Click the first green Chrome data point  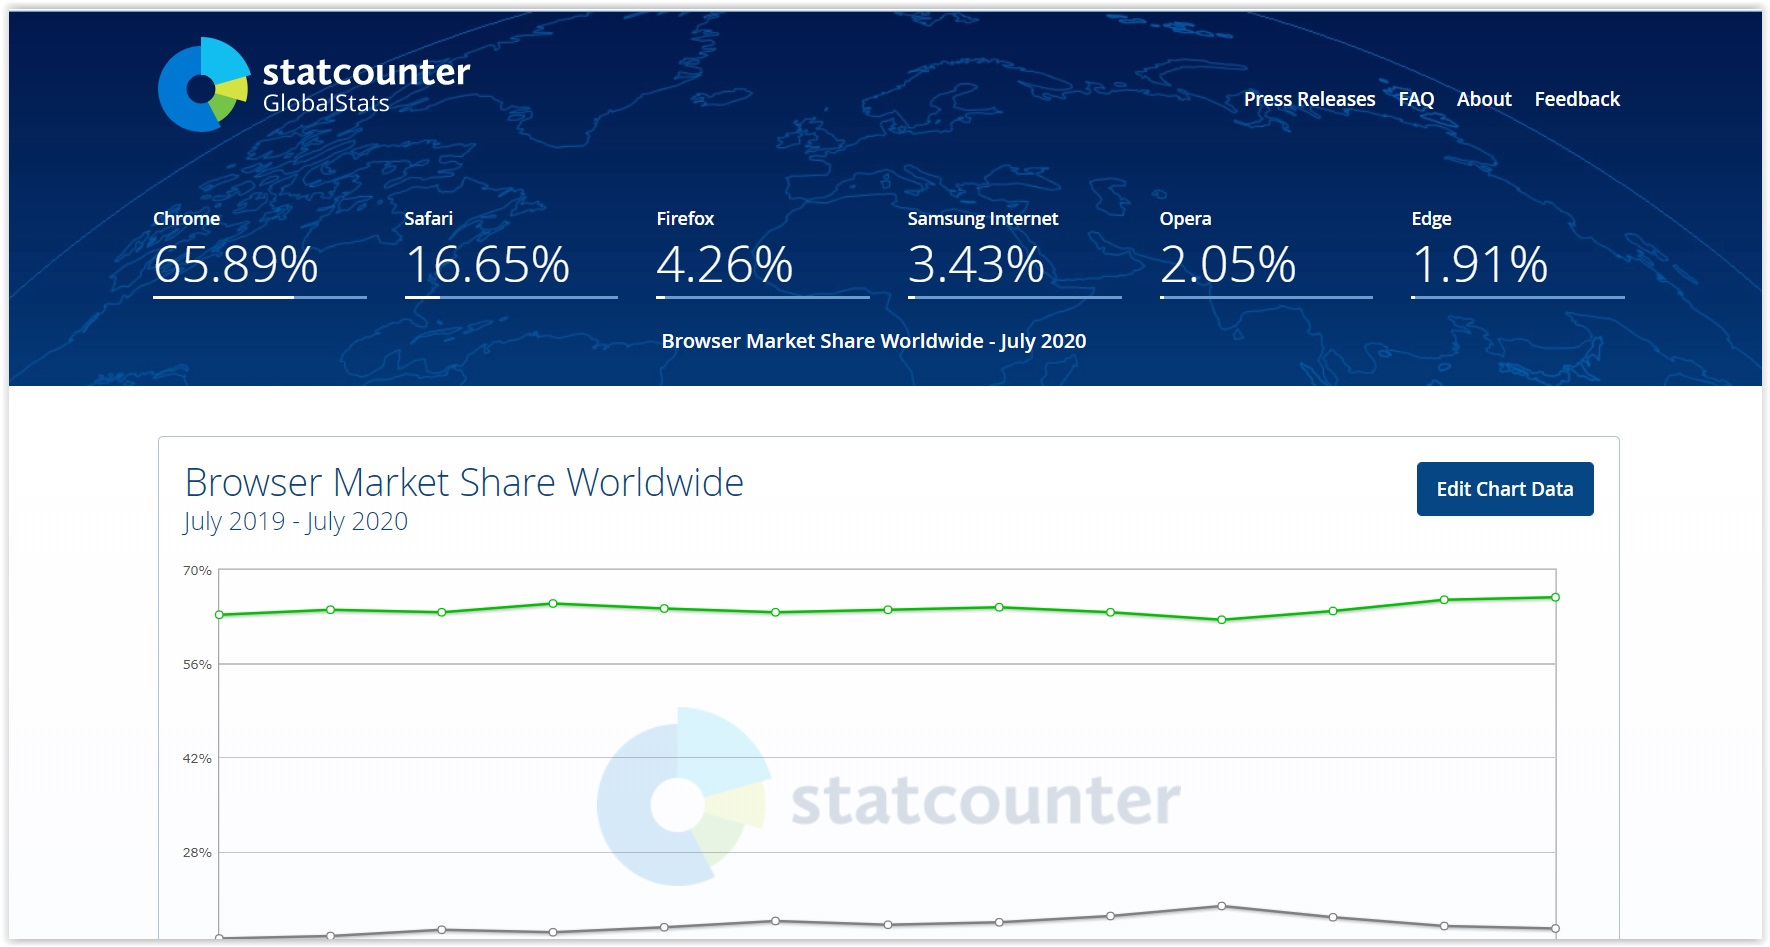(219, 615)
